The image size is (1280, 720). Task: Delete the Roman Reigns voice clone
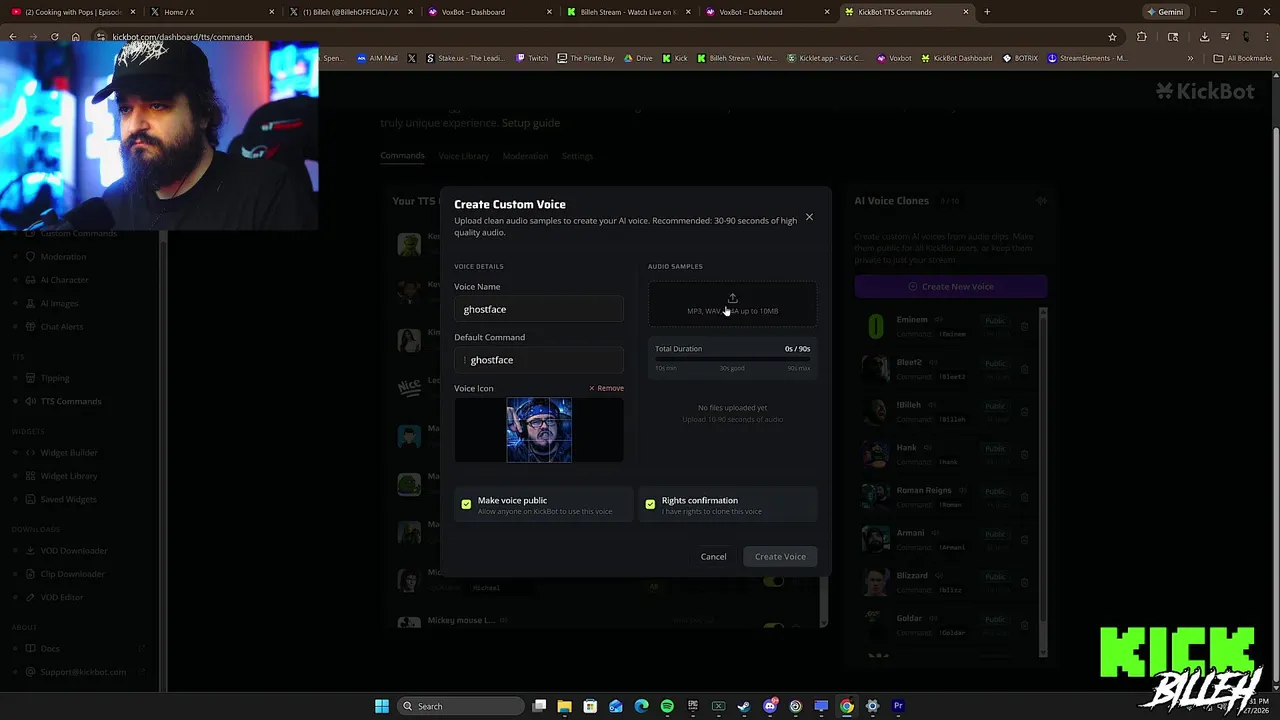tap(1024, 497)
